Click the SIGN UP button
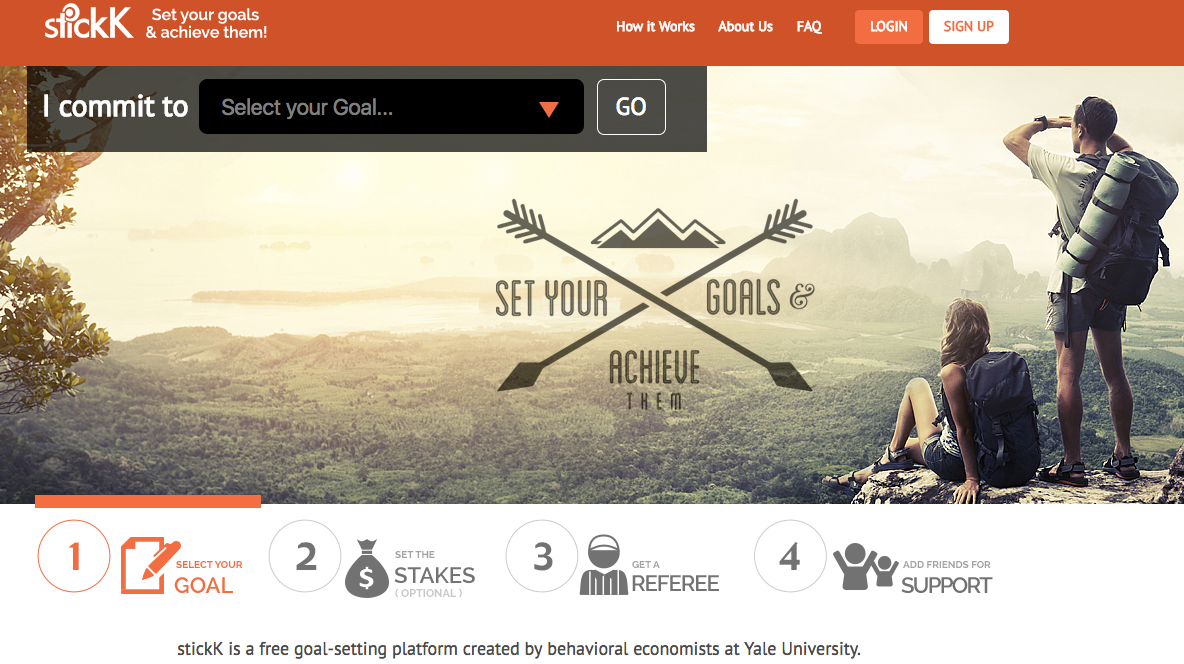The height and width of the screenshot is (664, 1184). [x=969, y=27]
